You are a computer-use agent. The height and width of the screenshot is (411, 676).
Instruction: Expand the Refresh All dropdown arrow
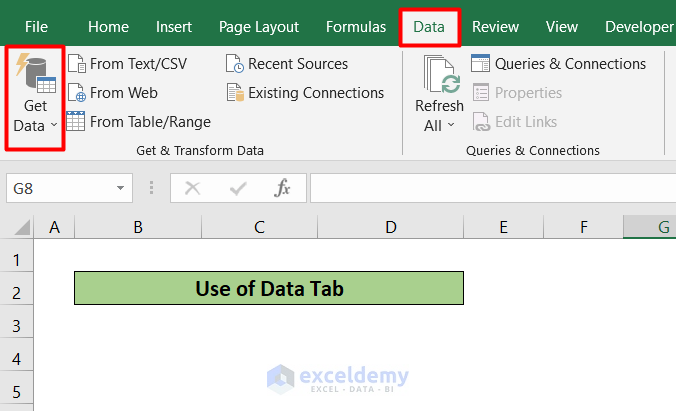click(x=451, y=126)
